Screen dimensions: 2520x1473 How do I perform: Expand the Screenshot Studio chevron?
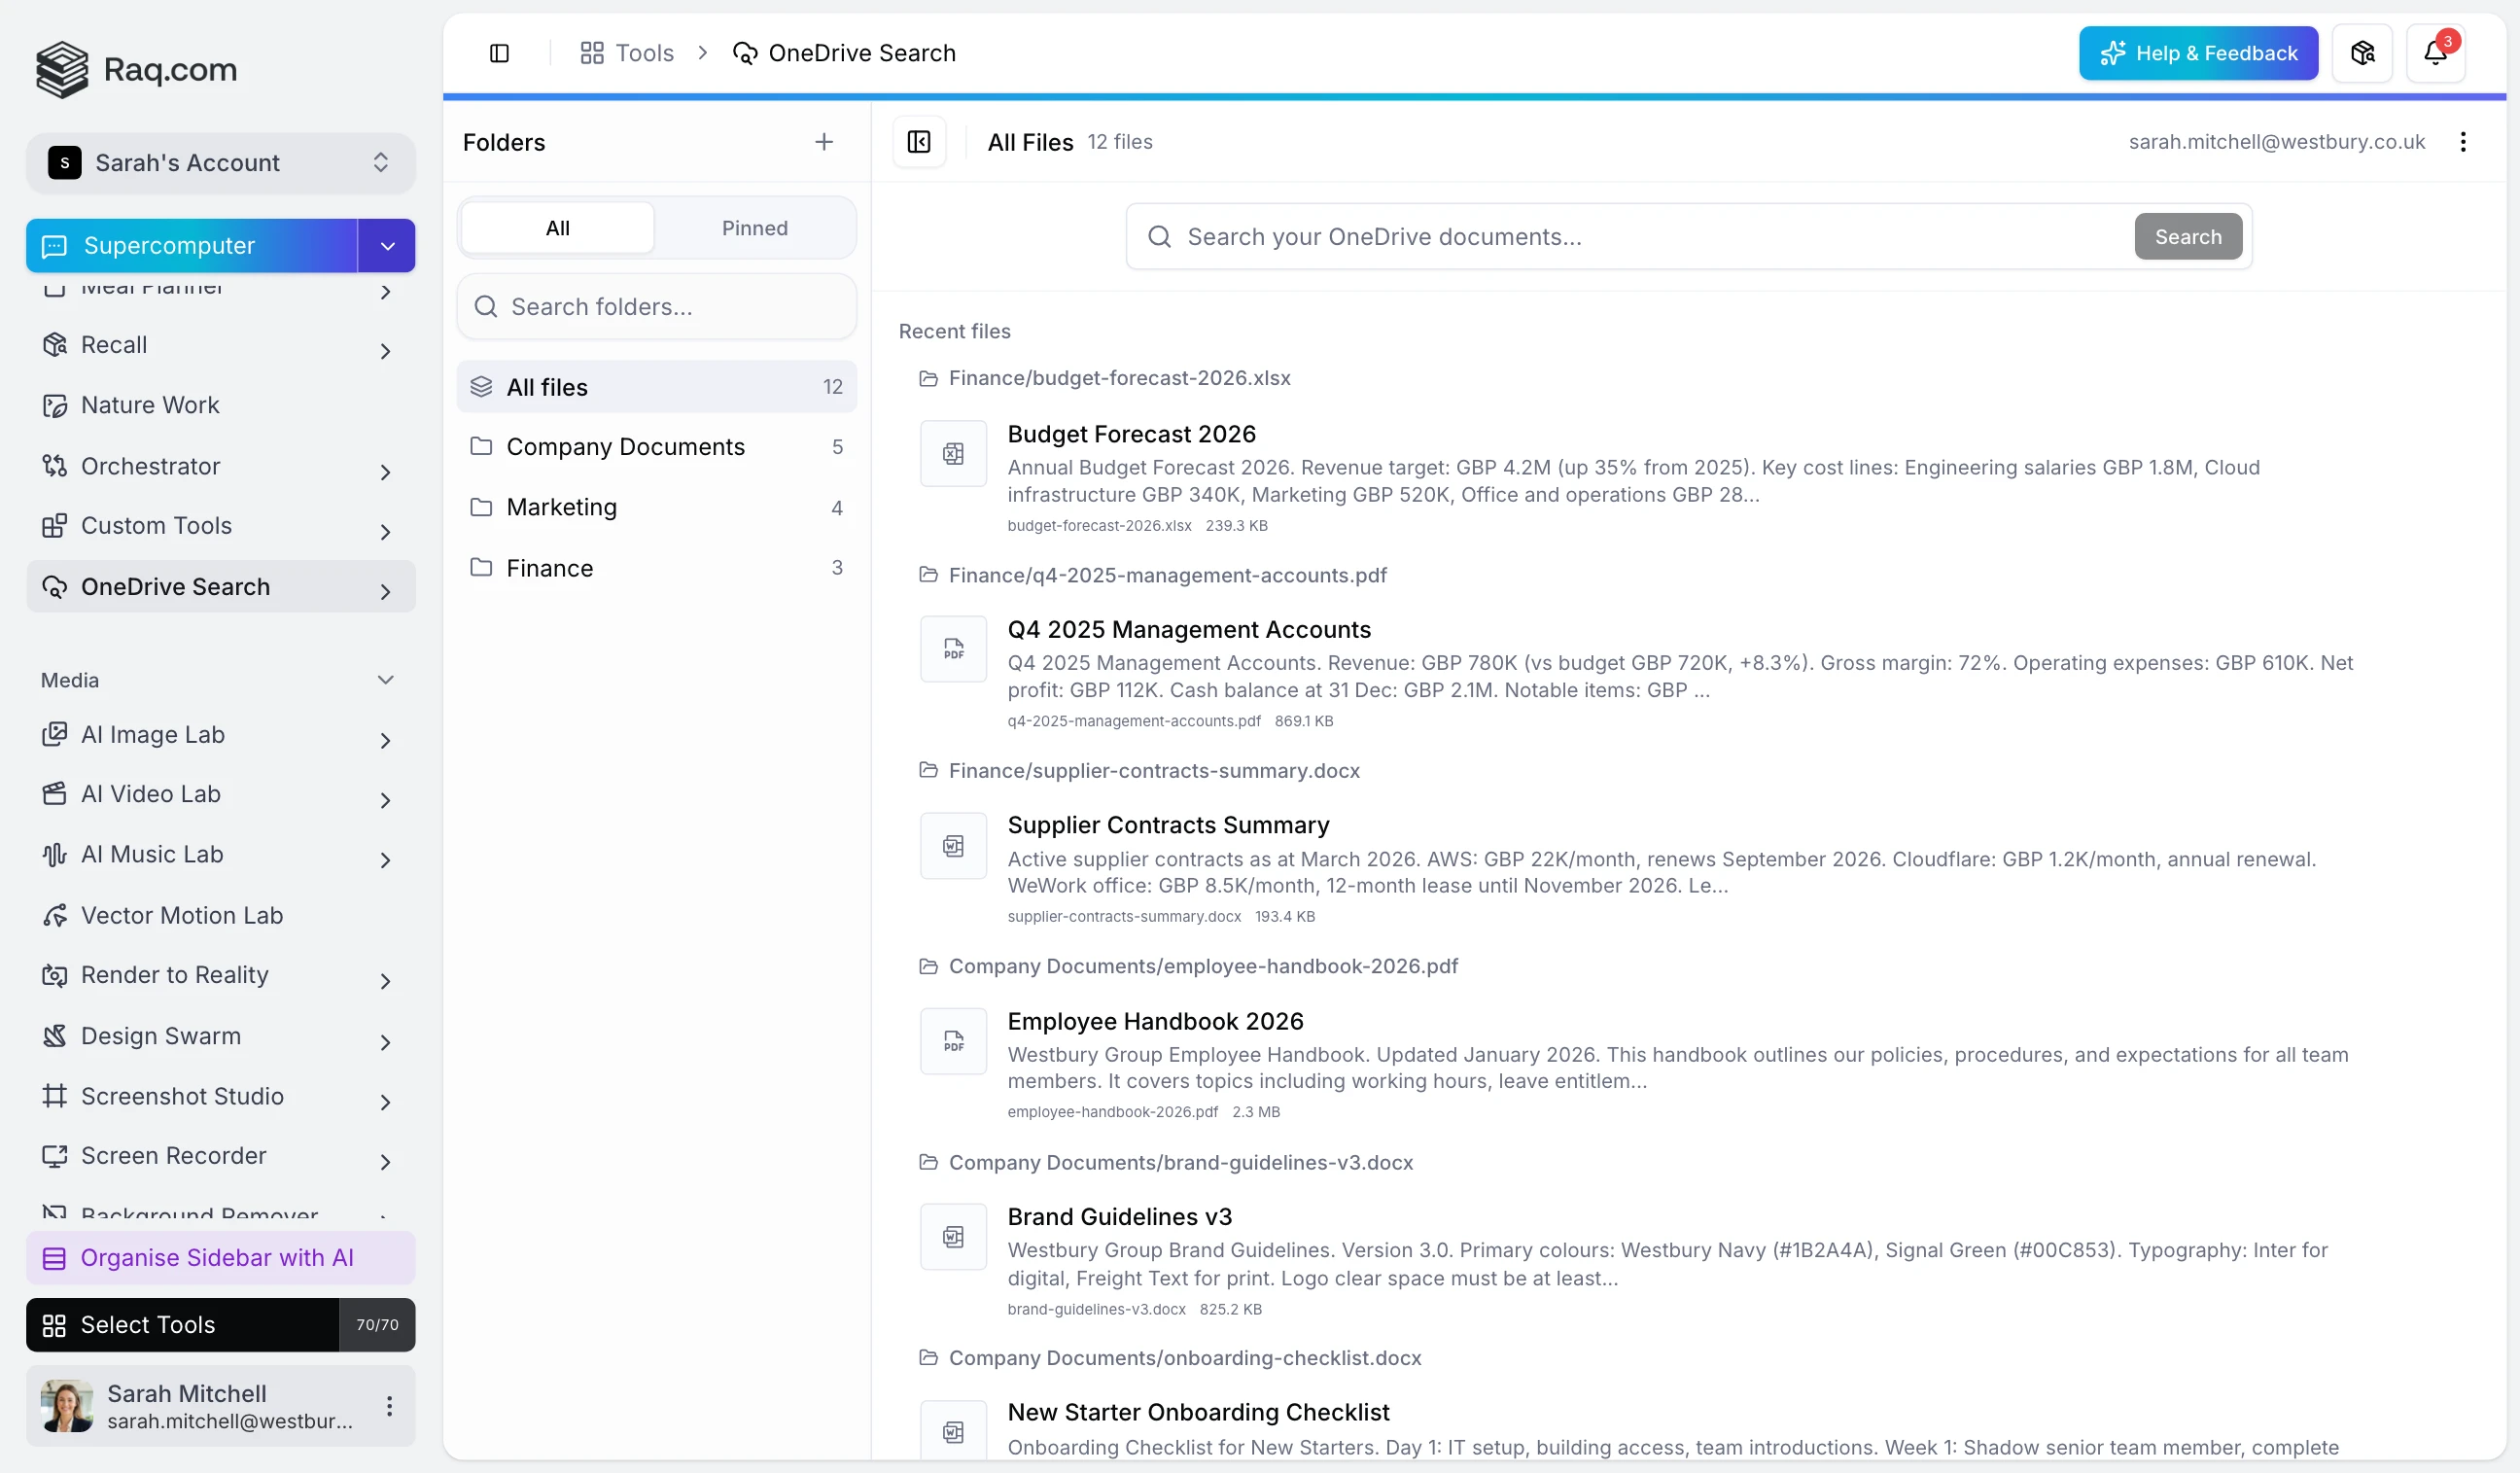point(385,1102)
